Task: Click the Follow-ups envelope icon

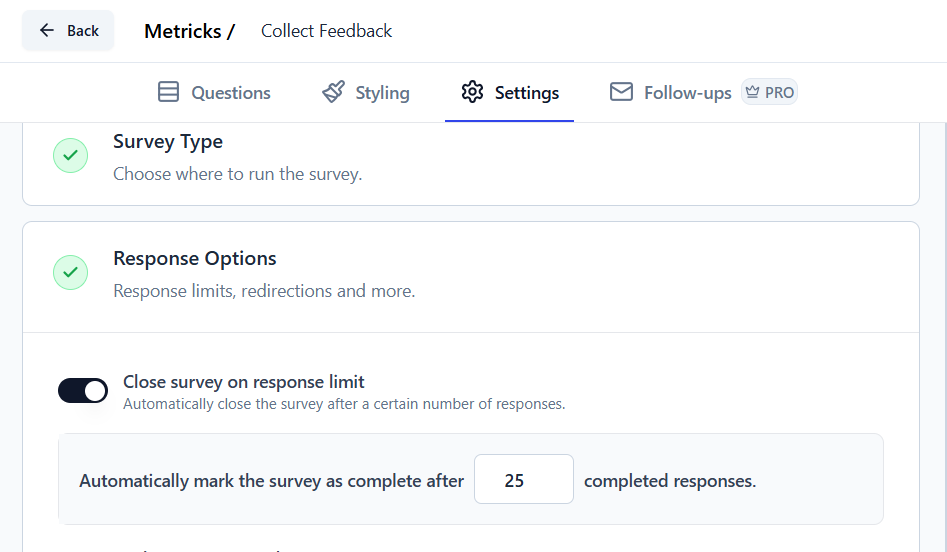Action: 621,93
